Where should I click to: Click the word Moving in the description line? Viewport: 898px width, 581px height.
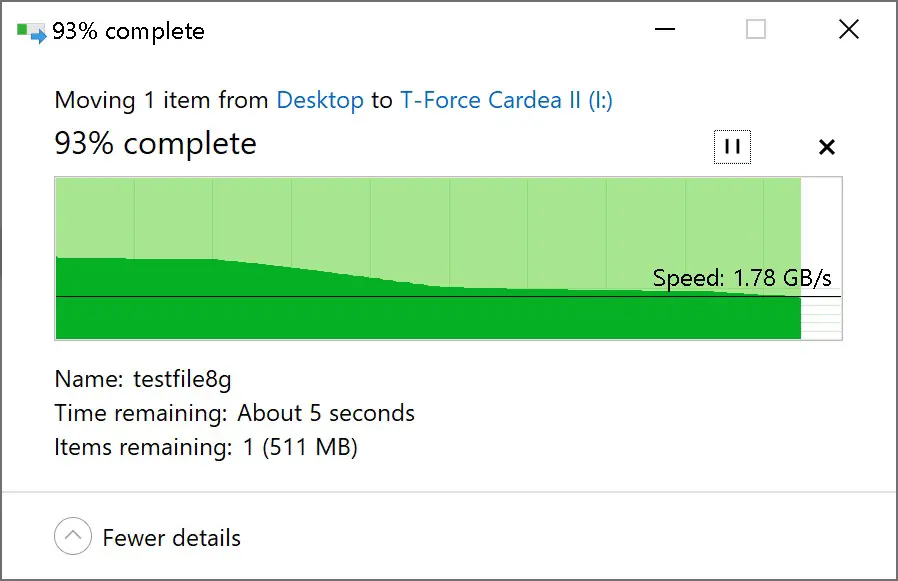95,101
